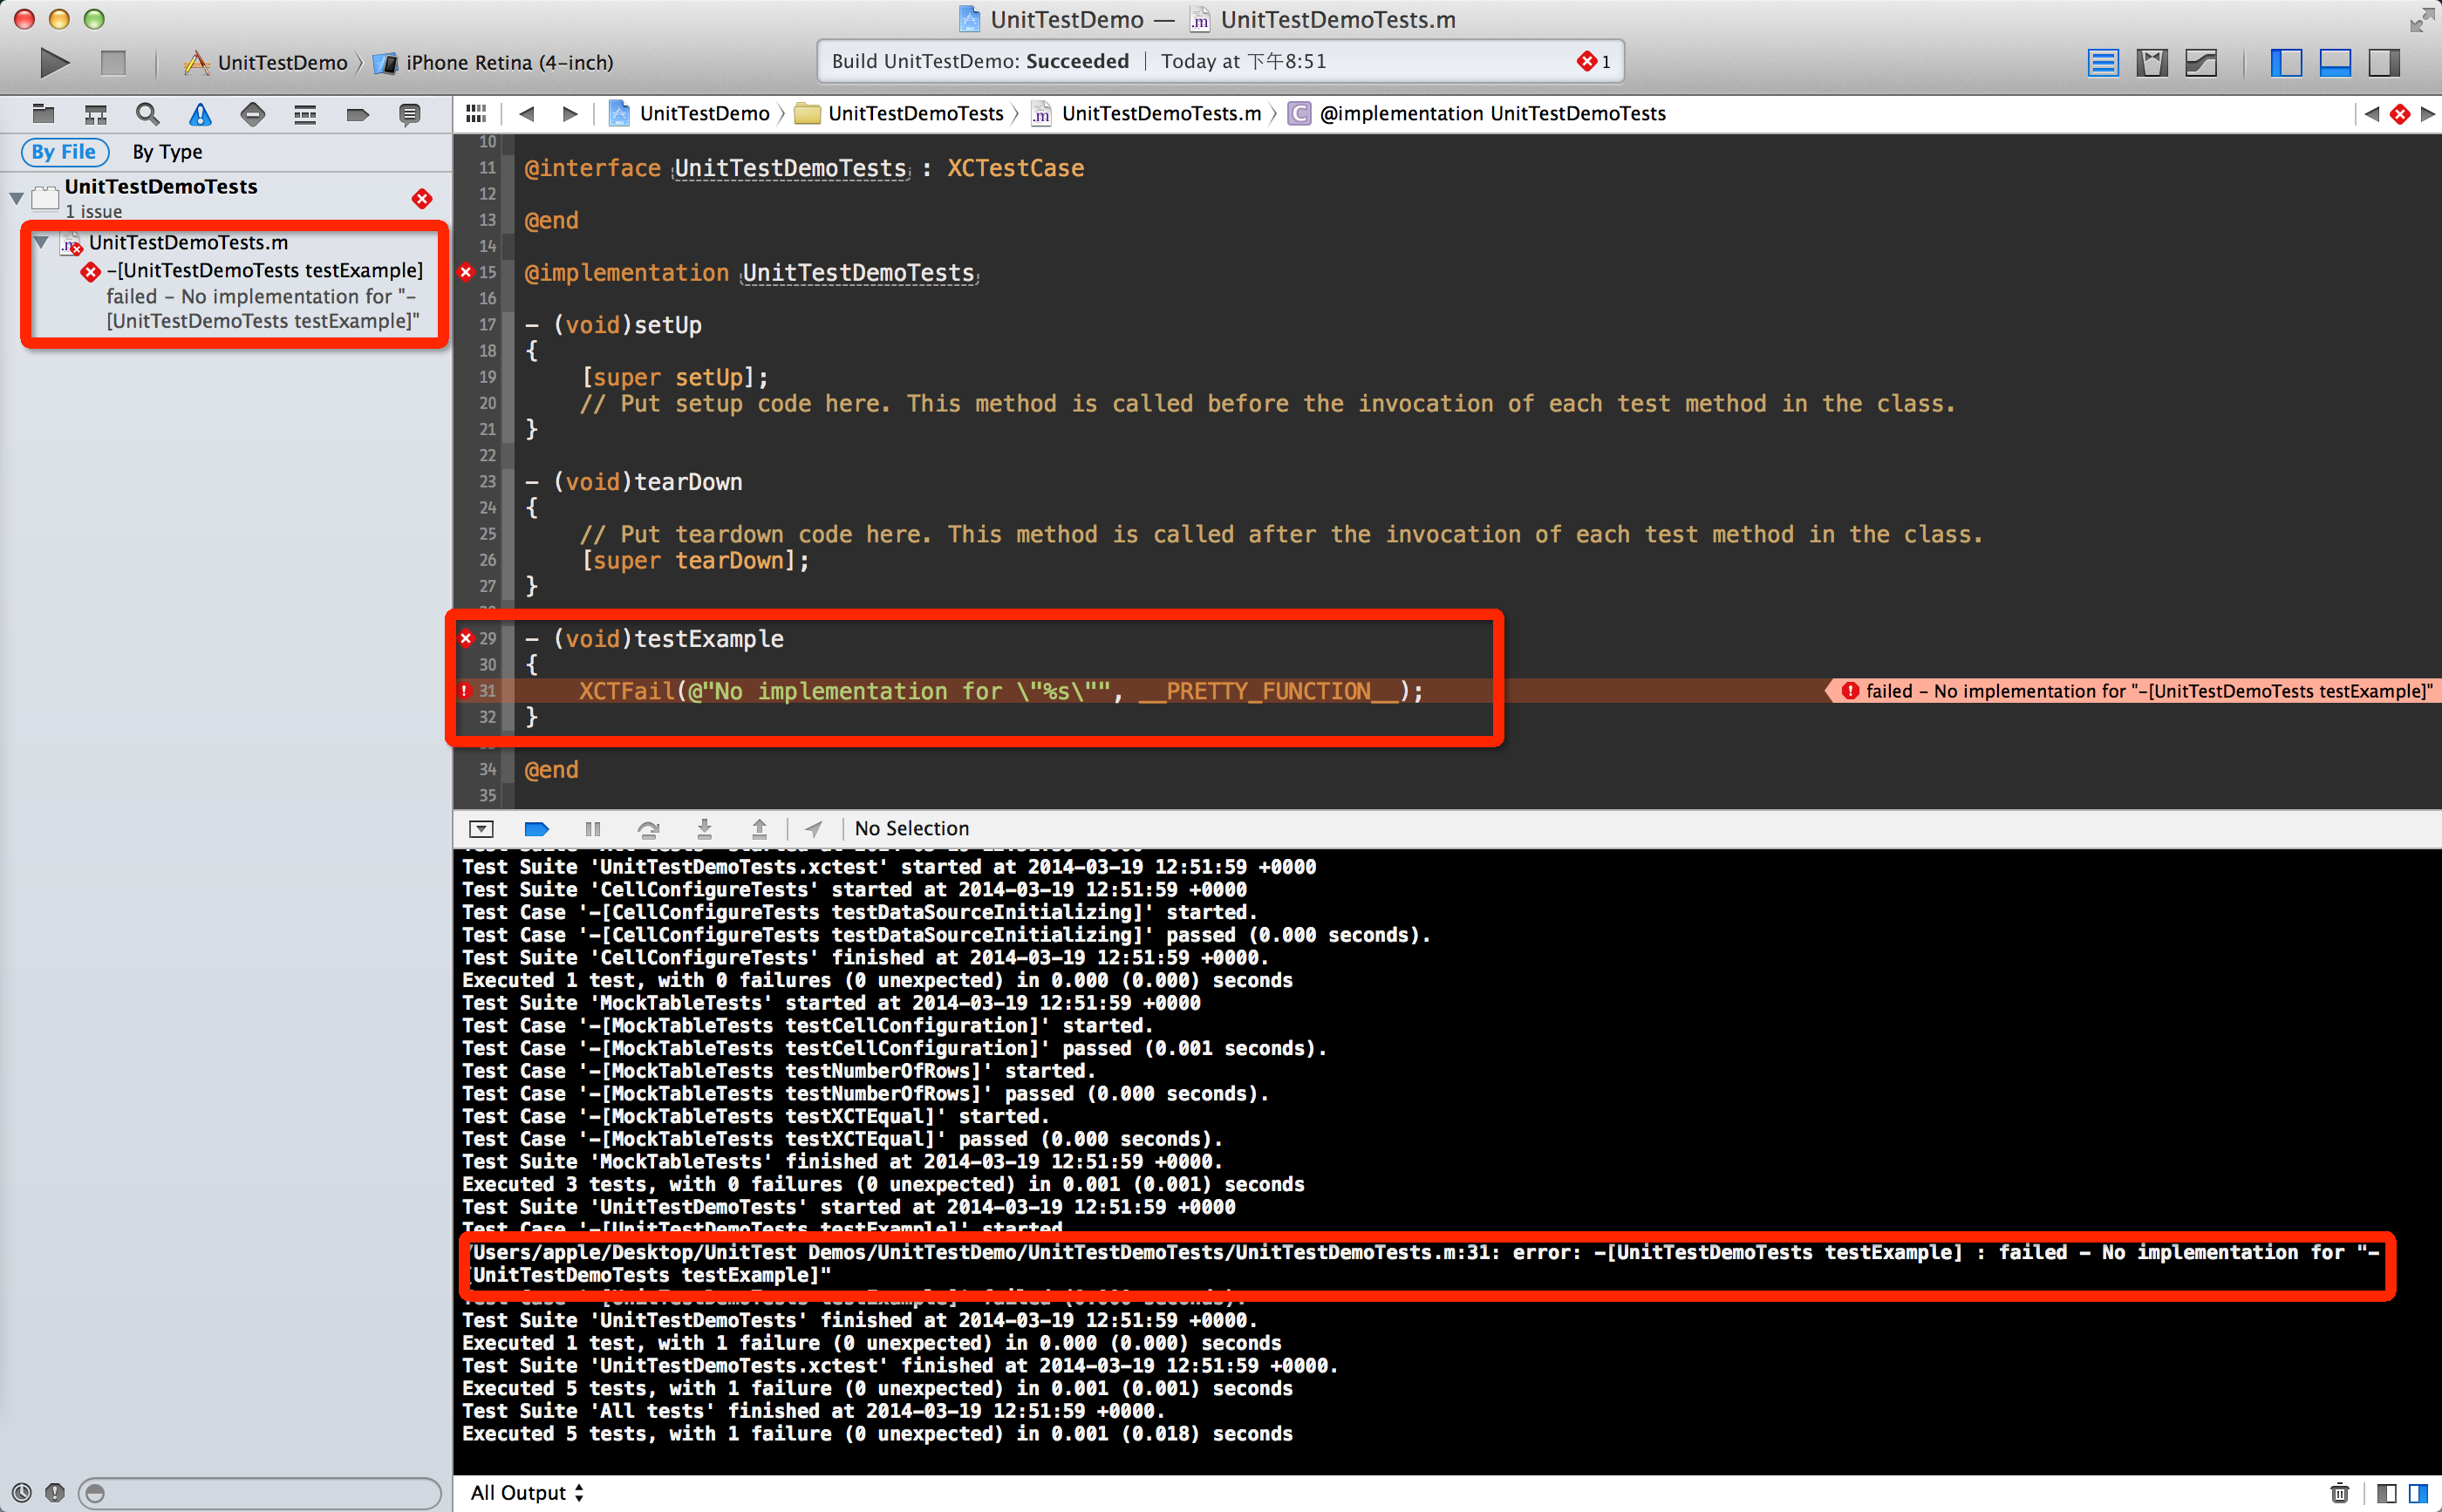The image size is (2442, 1512).
Task: Open the related items grid menu
Action: (x=476, y=114)
